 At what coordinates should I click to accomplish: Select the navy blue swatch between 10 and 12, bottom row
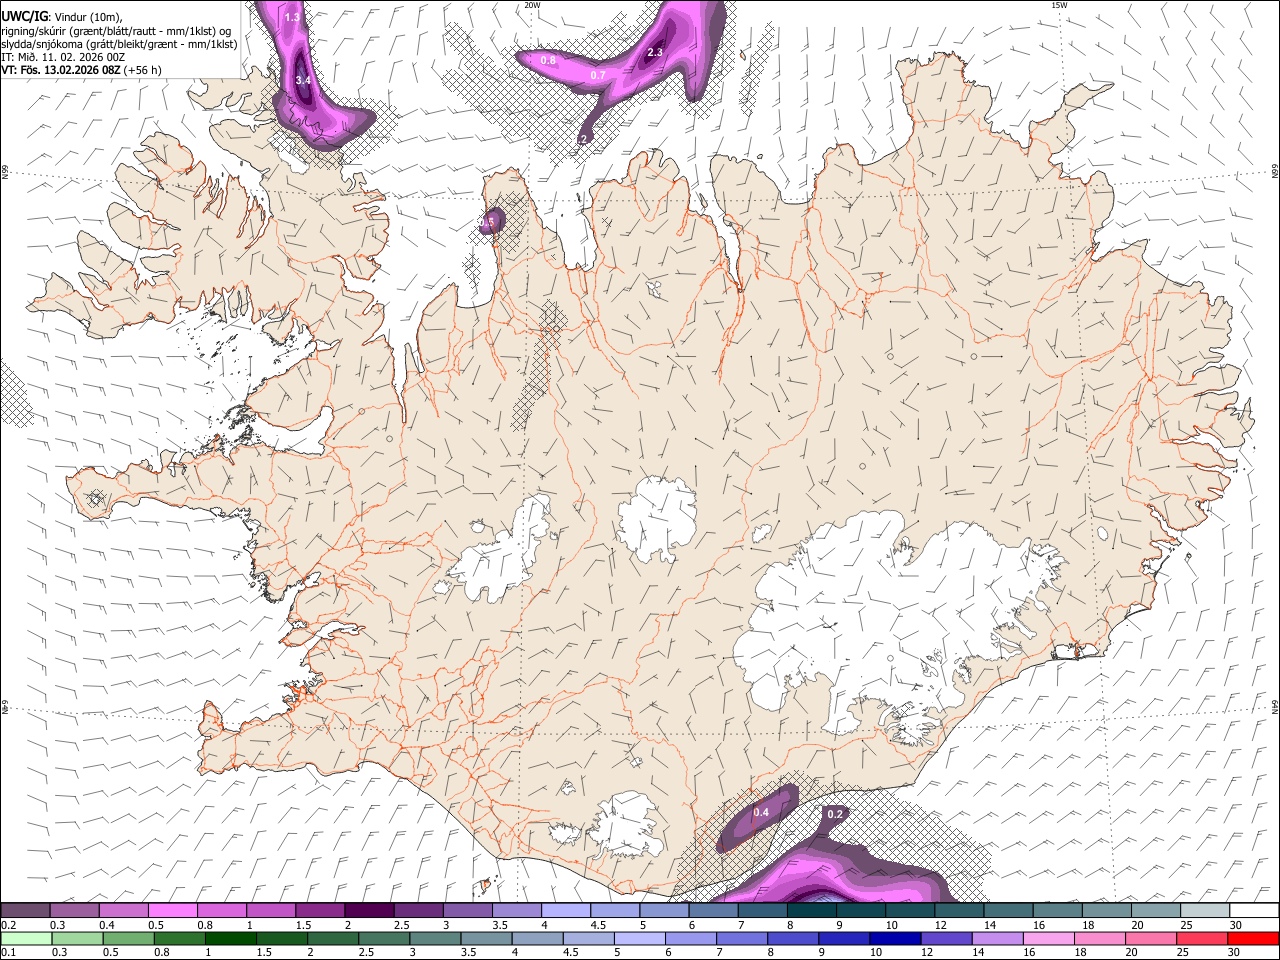tap(894, 938)
